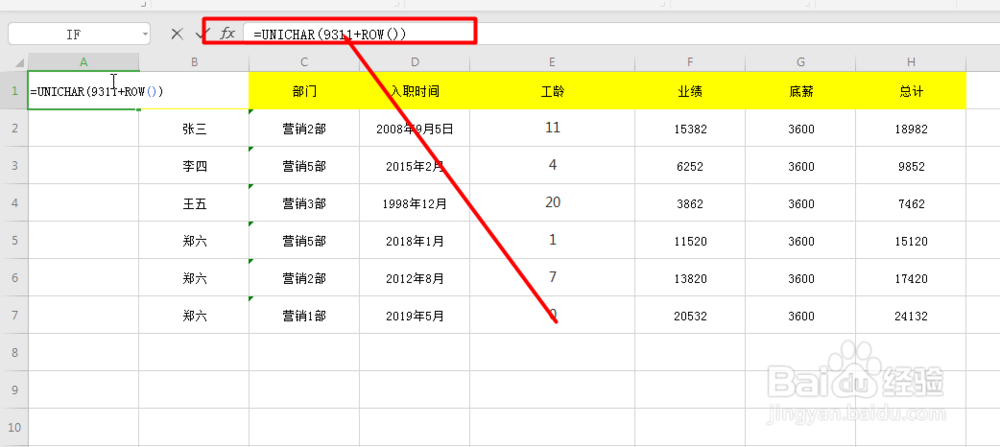Select the 郑六 cell in row 7
1000x447 pixels.
click(x=194, y=315)
